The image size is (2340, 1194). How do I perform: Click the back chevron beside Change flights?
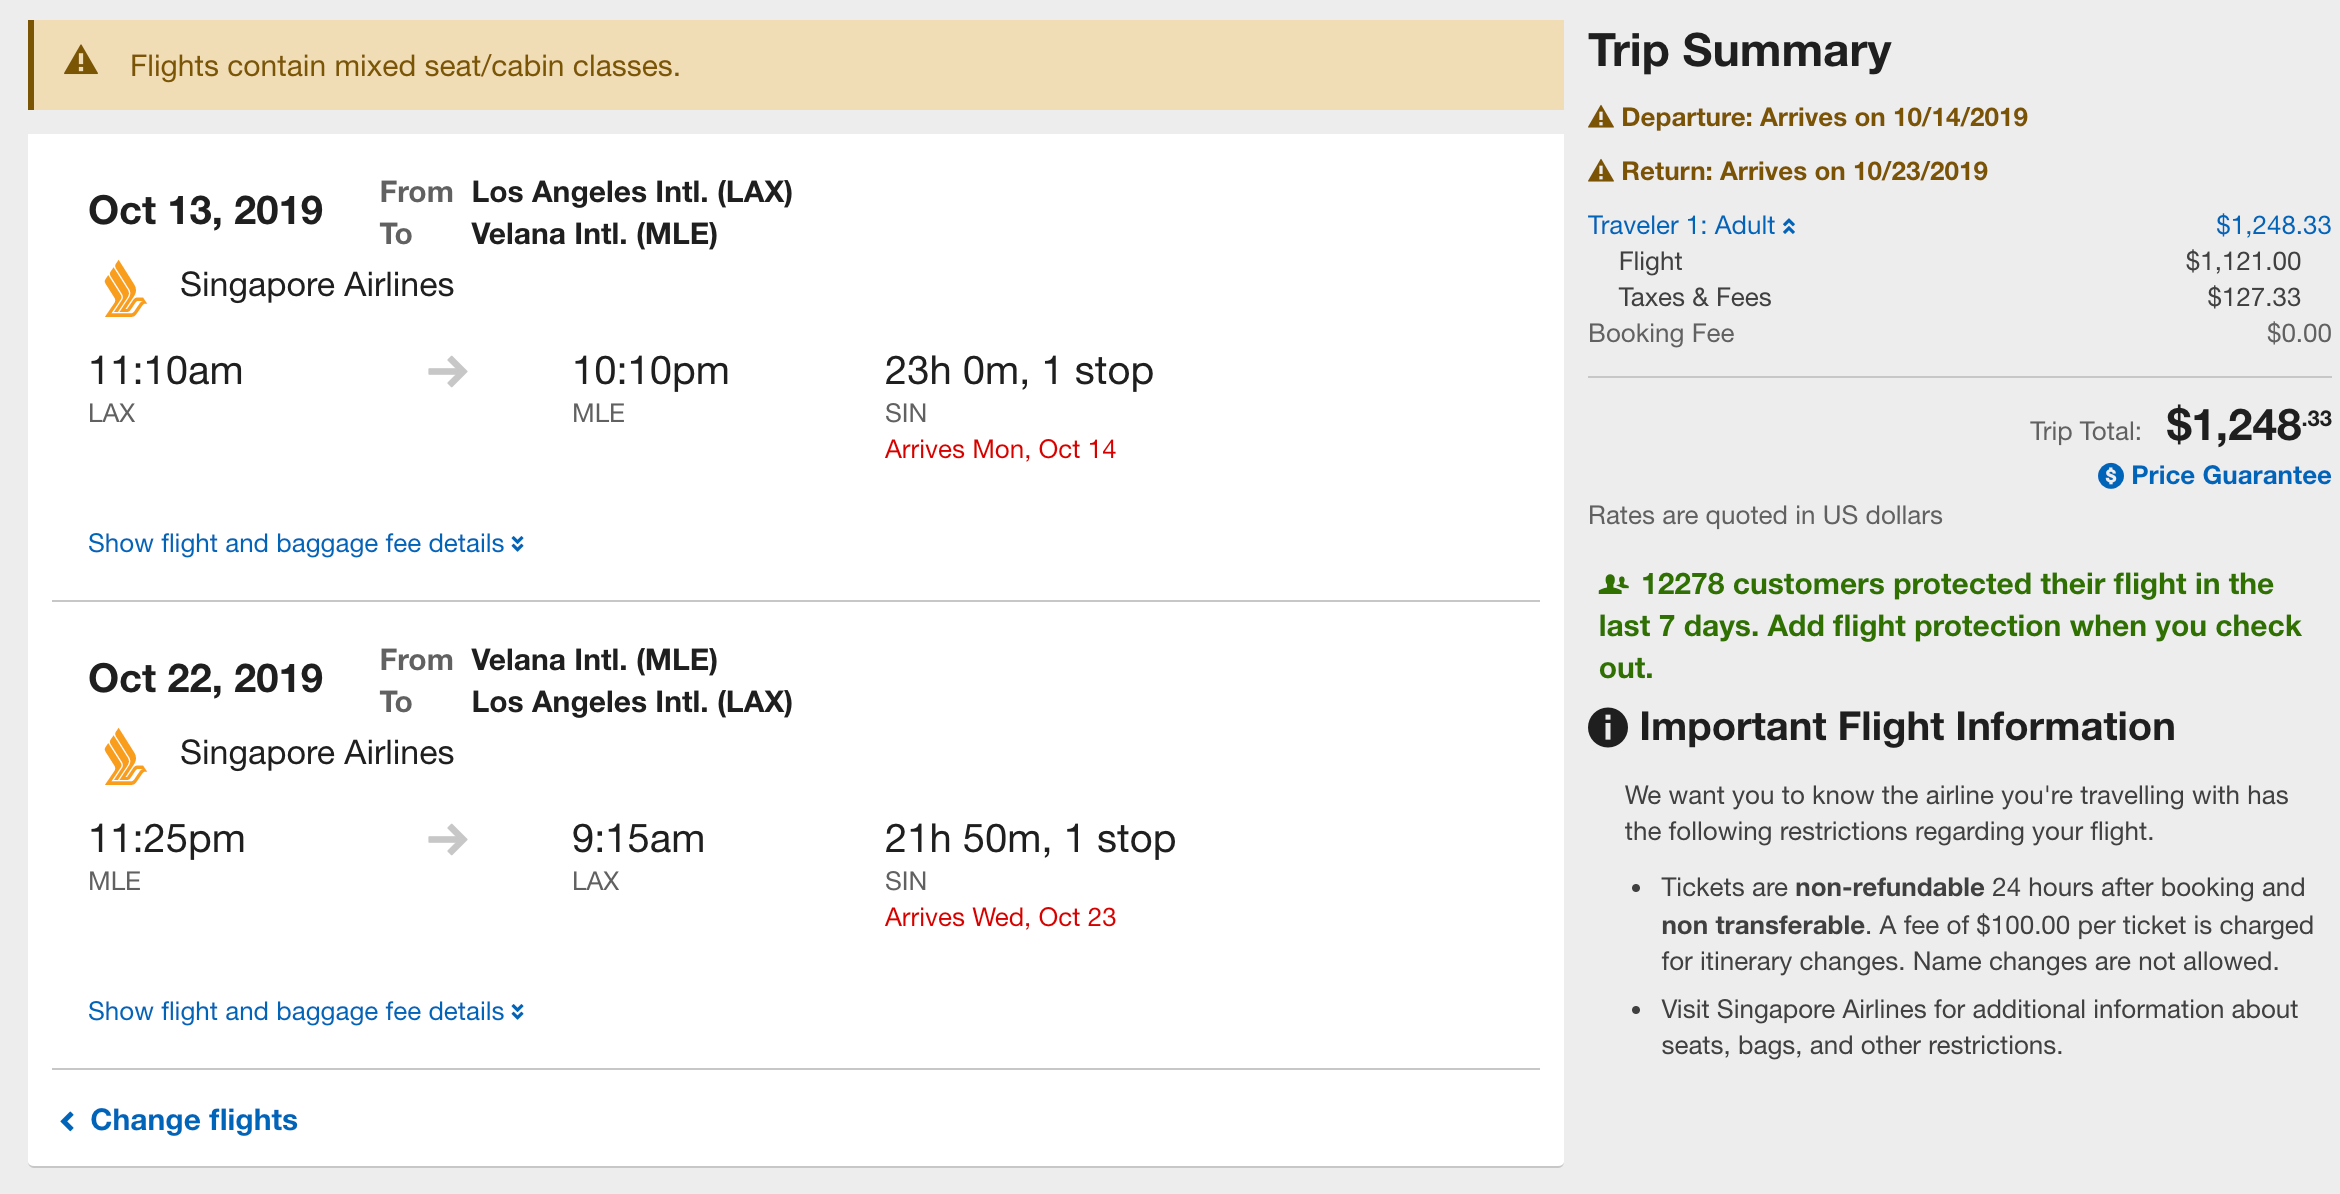68,1121
